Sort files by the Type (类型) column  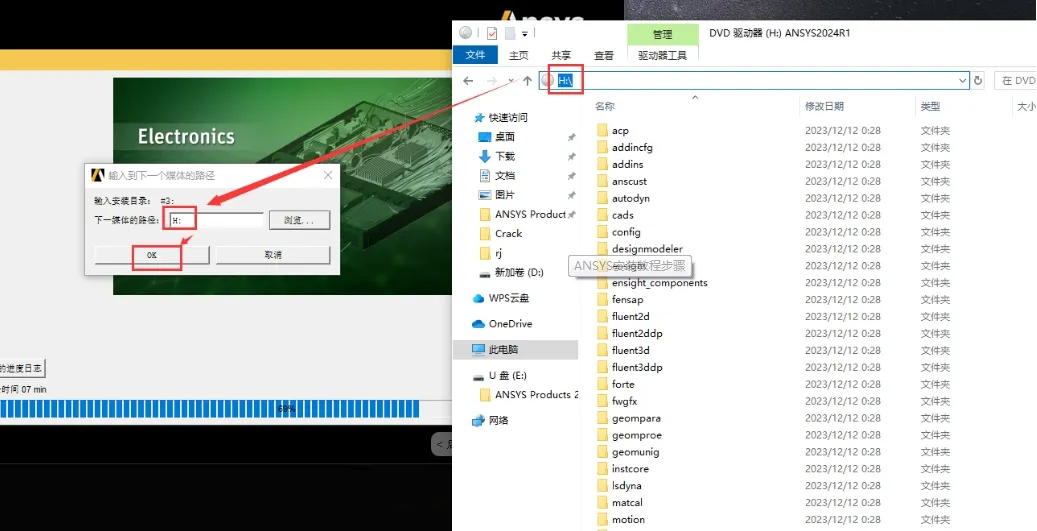point(931,106)
